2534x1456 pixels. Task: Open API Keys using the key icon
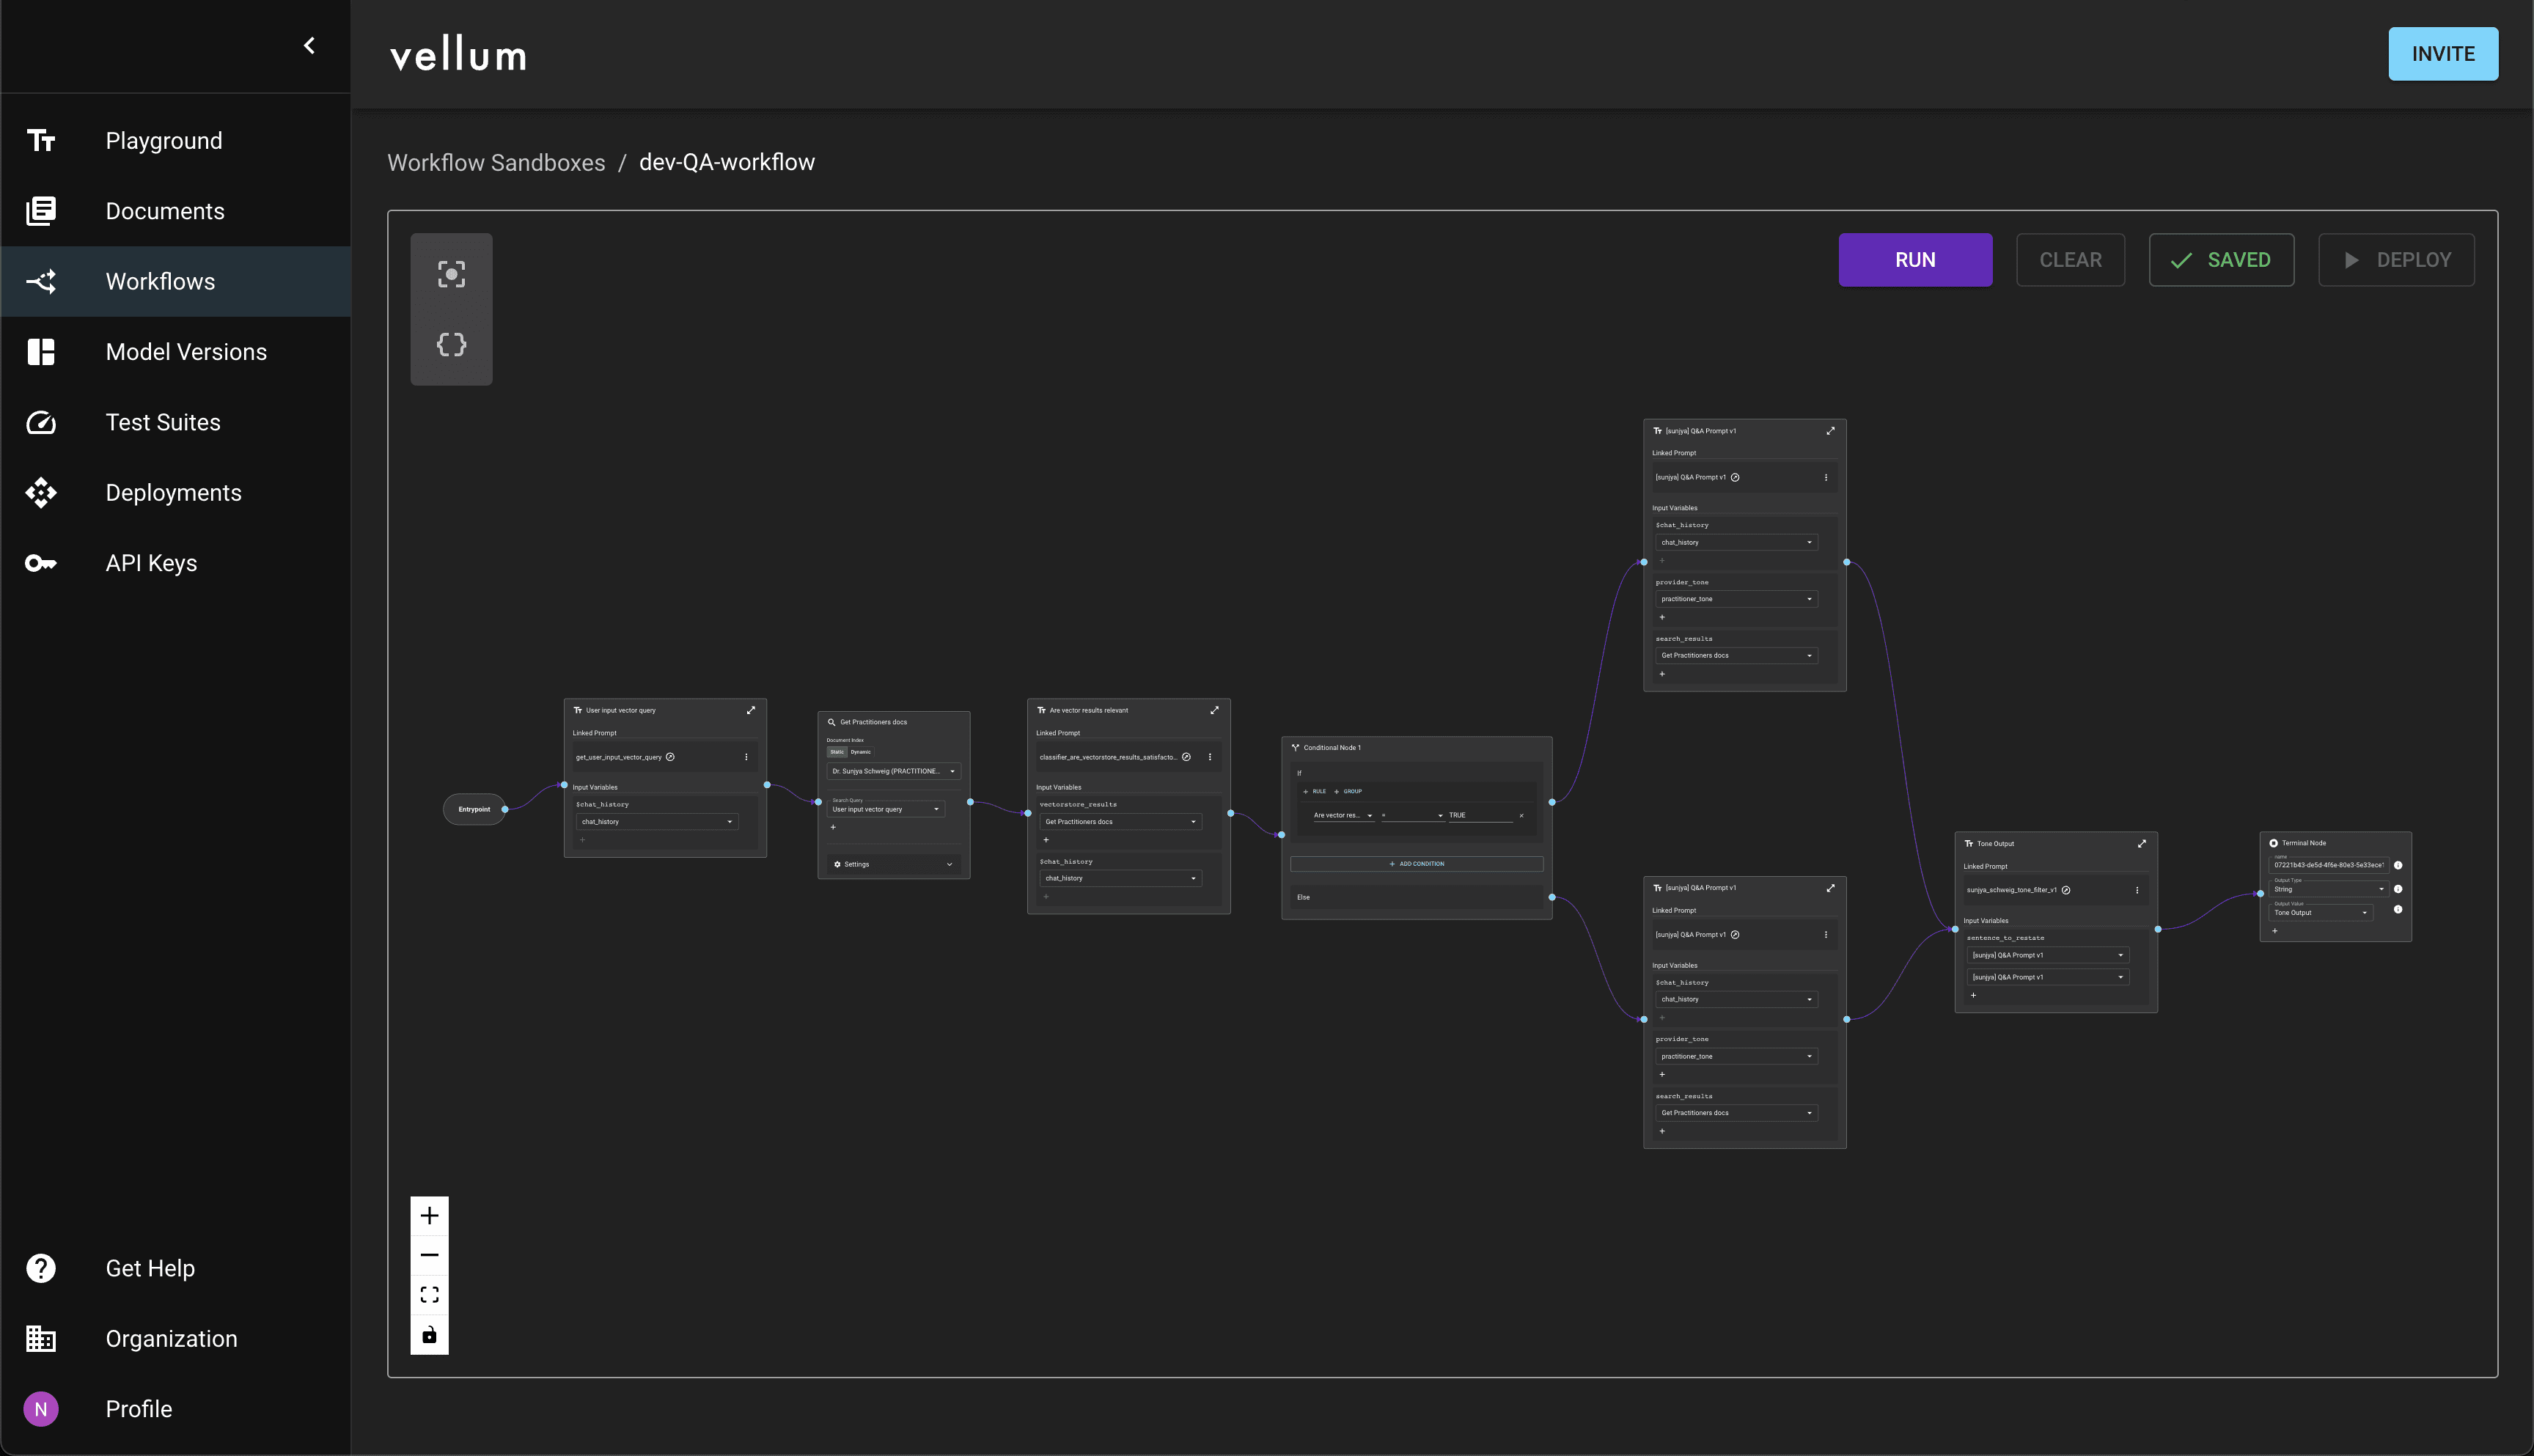click(x=41, y=563)
